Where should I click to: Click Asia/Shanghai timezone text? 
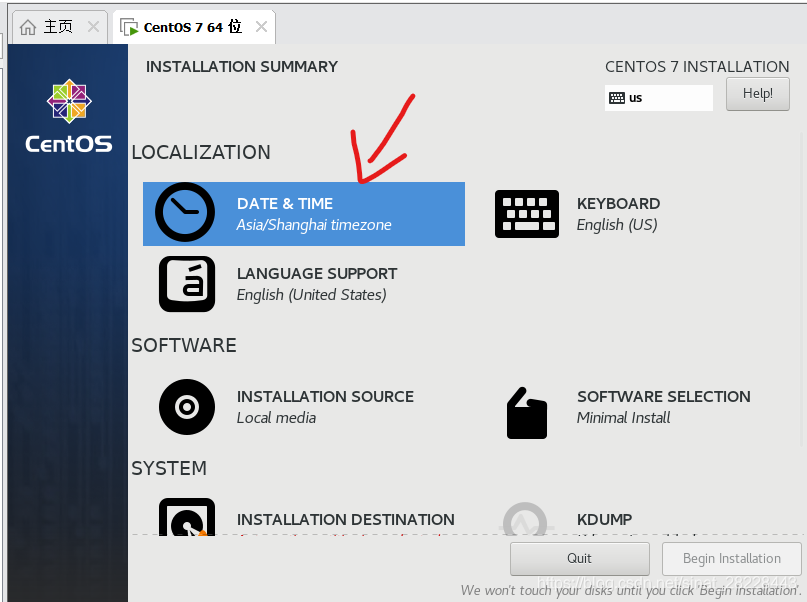[x=314, y=225]
